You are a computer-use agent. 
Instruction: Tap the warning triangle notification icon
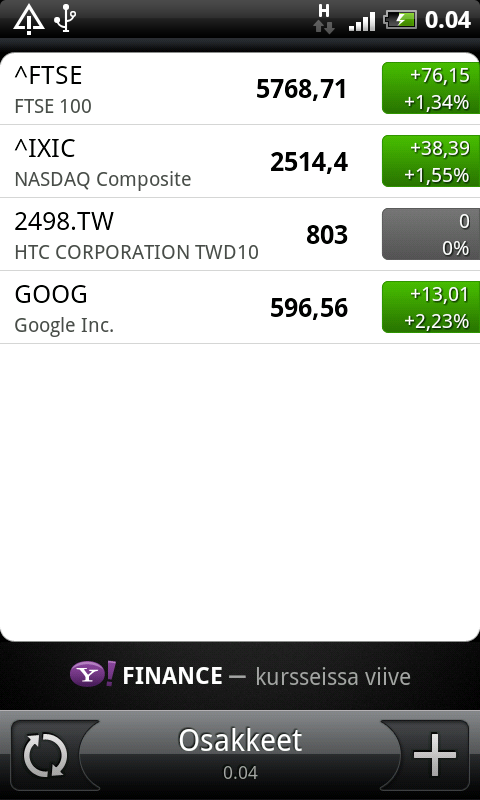point(29,19)
